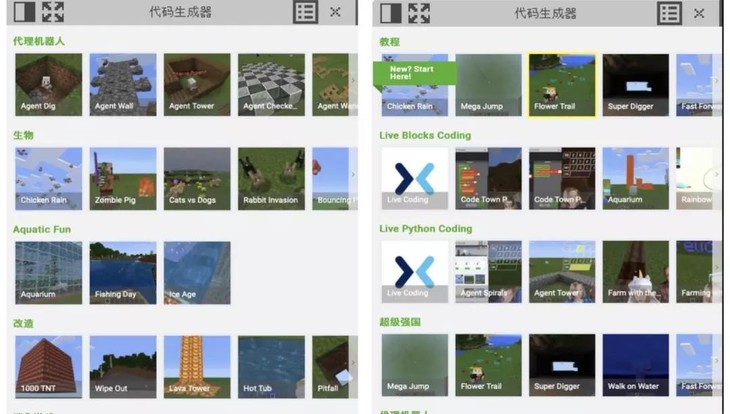The height and width of the screenshot is (414, 730).
Task: Show more items in 教程 row
Action: 716,81
